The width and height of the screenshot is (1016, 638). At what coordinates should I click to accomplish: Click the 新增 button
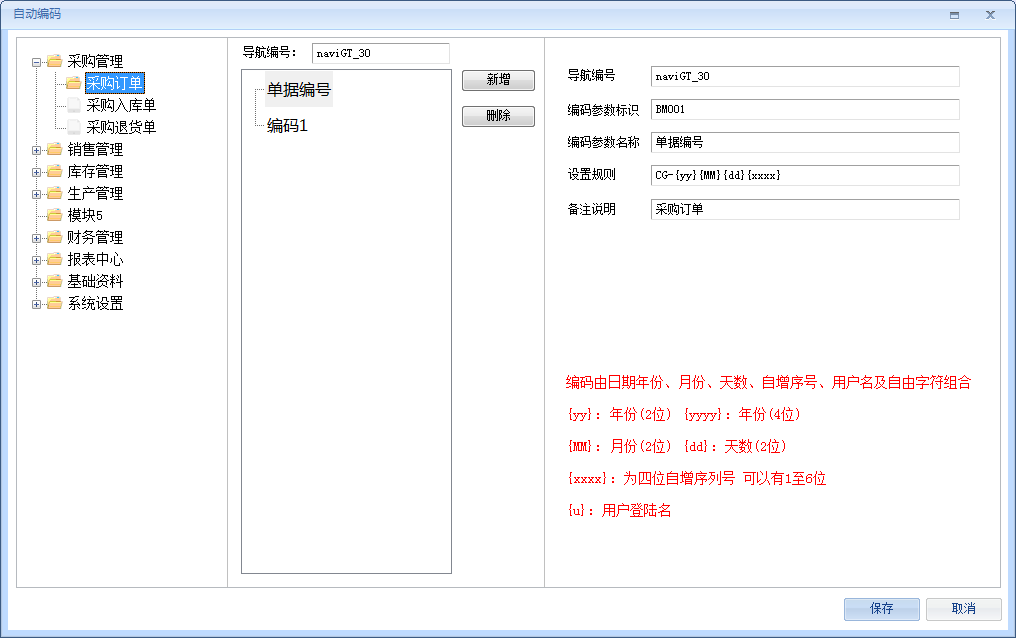tap(498, 80)
